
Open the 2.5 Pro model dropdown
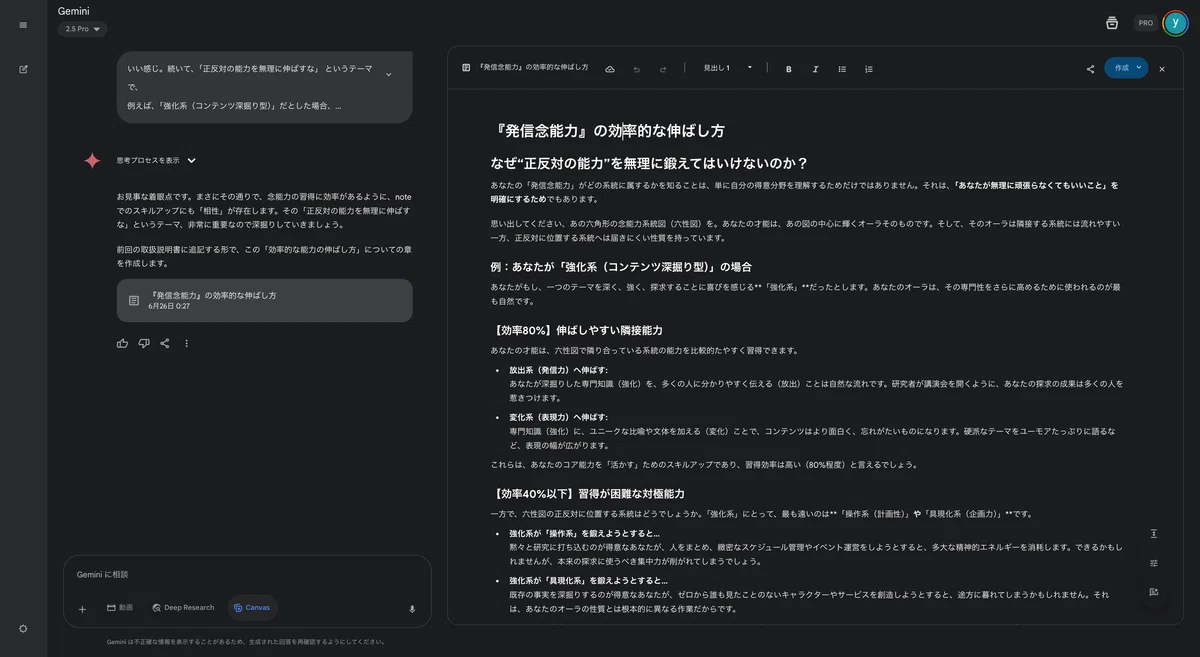(83, 29)
